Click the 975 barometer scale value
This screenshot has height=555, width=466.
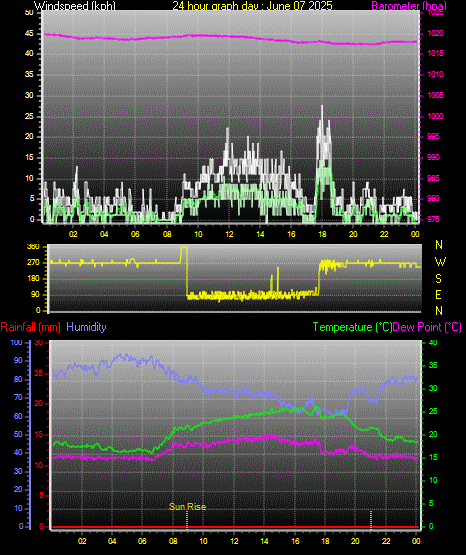click(433, 219)
